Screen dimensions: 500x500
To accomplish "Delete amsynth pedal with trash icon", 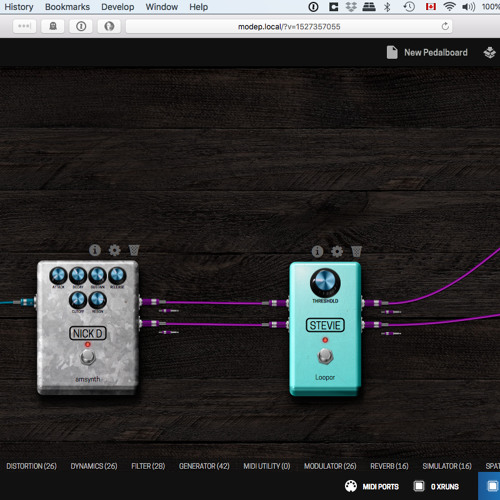I will 134,250.
